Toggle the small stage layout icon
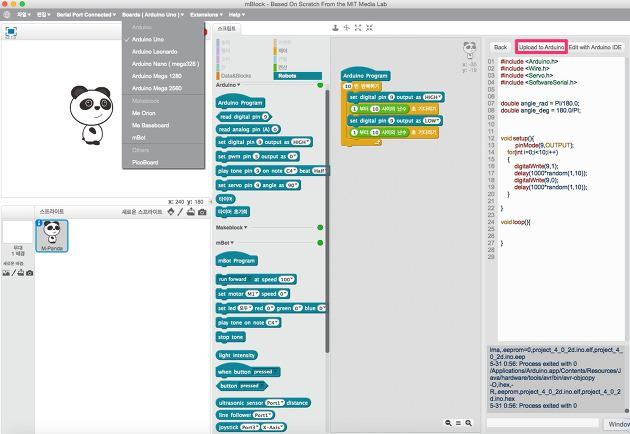The height and width of the screenshot is (434, 630). tap(11, 32)
